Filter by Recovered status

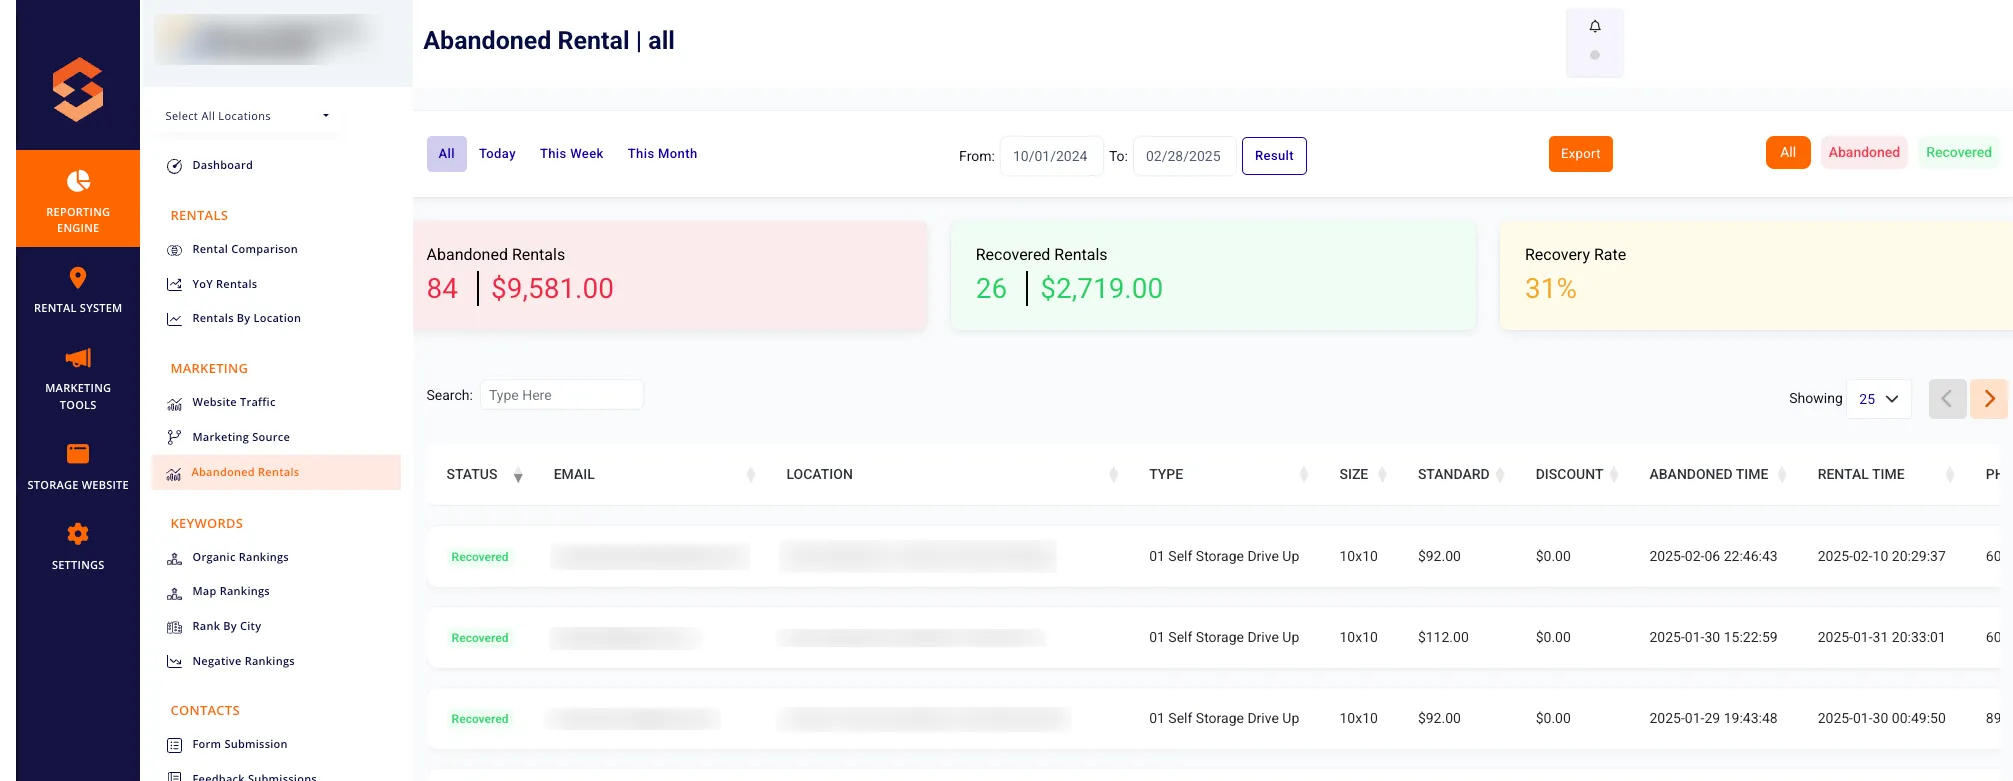click(x=1958, y=153)
